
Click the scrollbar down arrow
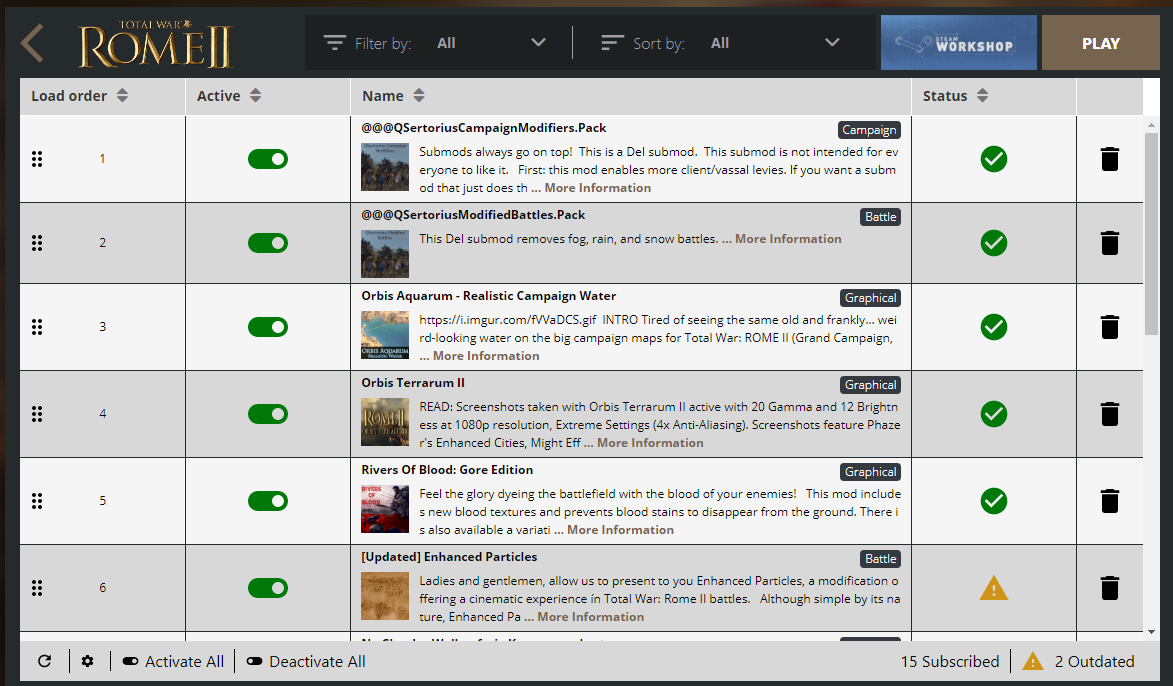[x=1151, y=632]
